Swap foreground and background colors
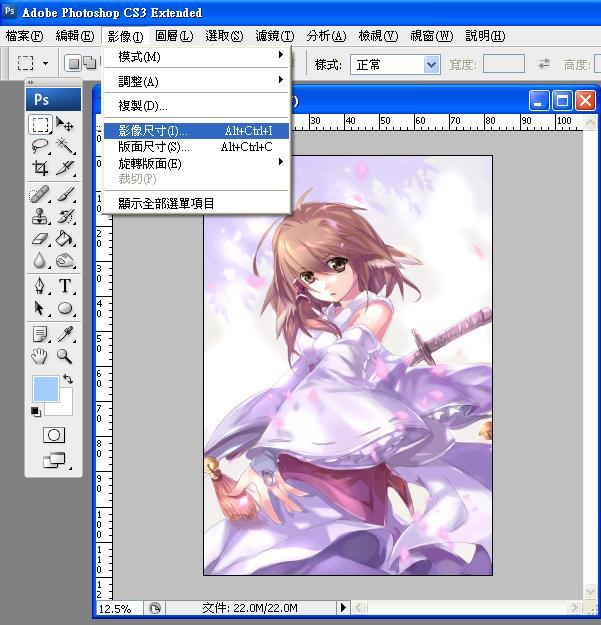Viewport: 601px width, 625px height. coord(67,379)
